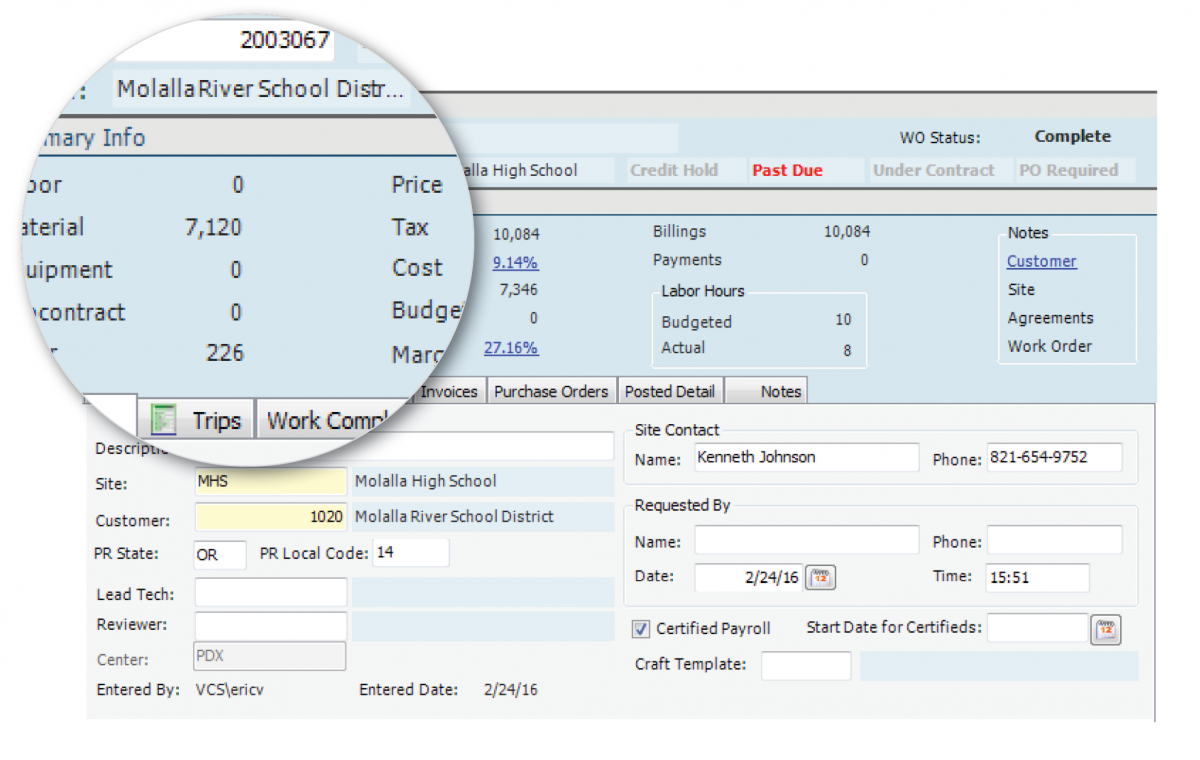Select the Payments label
This screenshot has width=1200, height=760.
click(x=687, y=260)
